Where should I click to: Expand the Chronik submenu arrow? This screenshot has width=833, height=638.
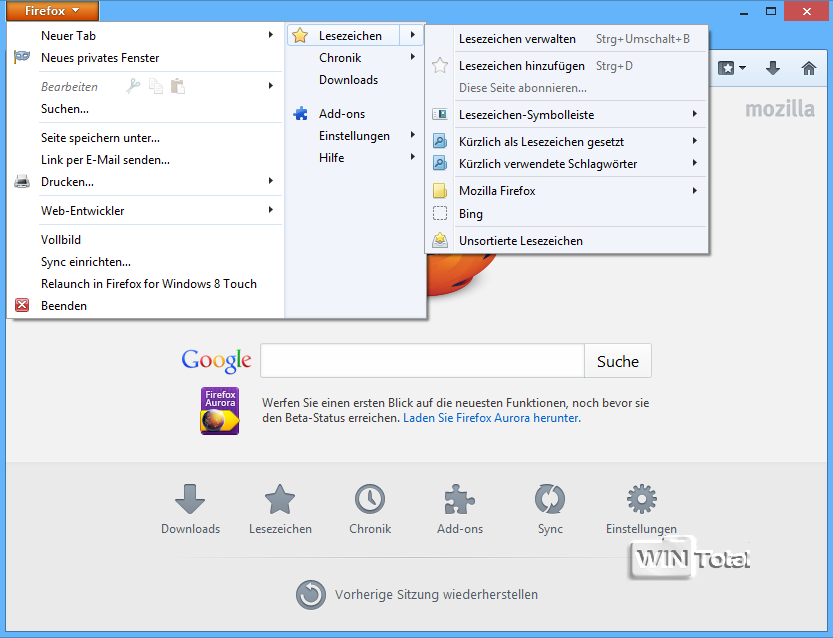coord(413,57)
